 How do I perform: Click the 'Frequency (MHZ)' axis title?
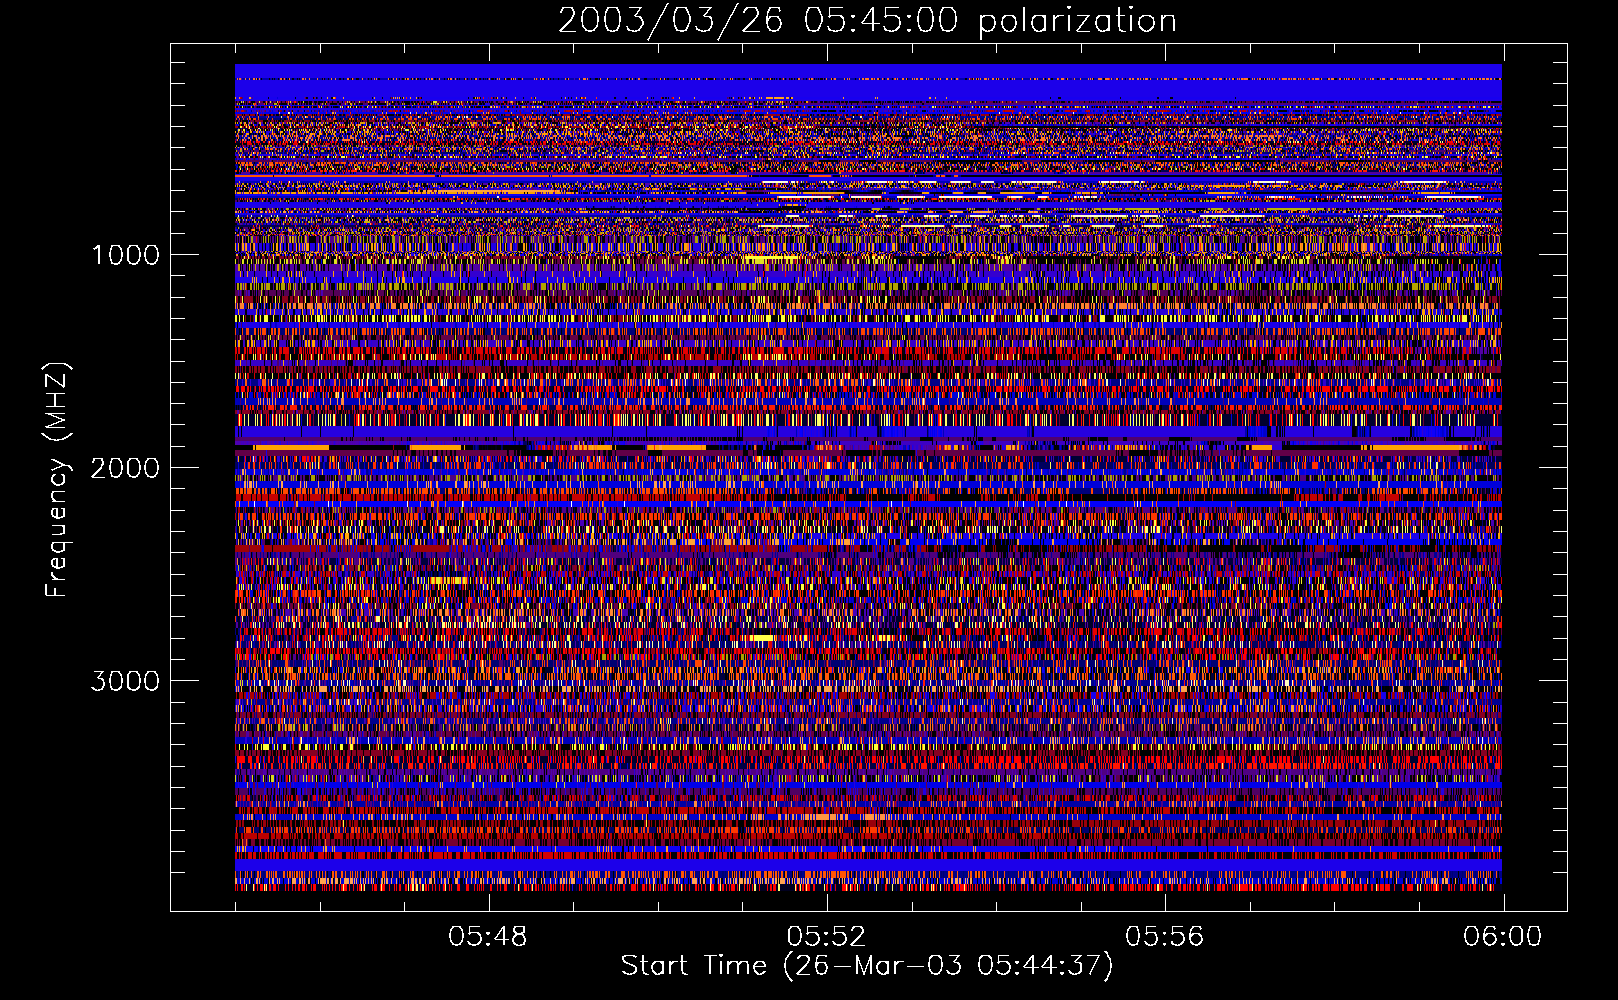pos(57,480)
